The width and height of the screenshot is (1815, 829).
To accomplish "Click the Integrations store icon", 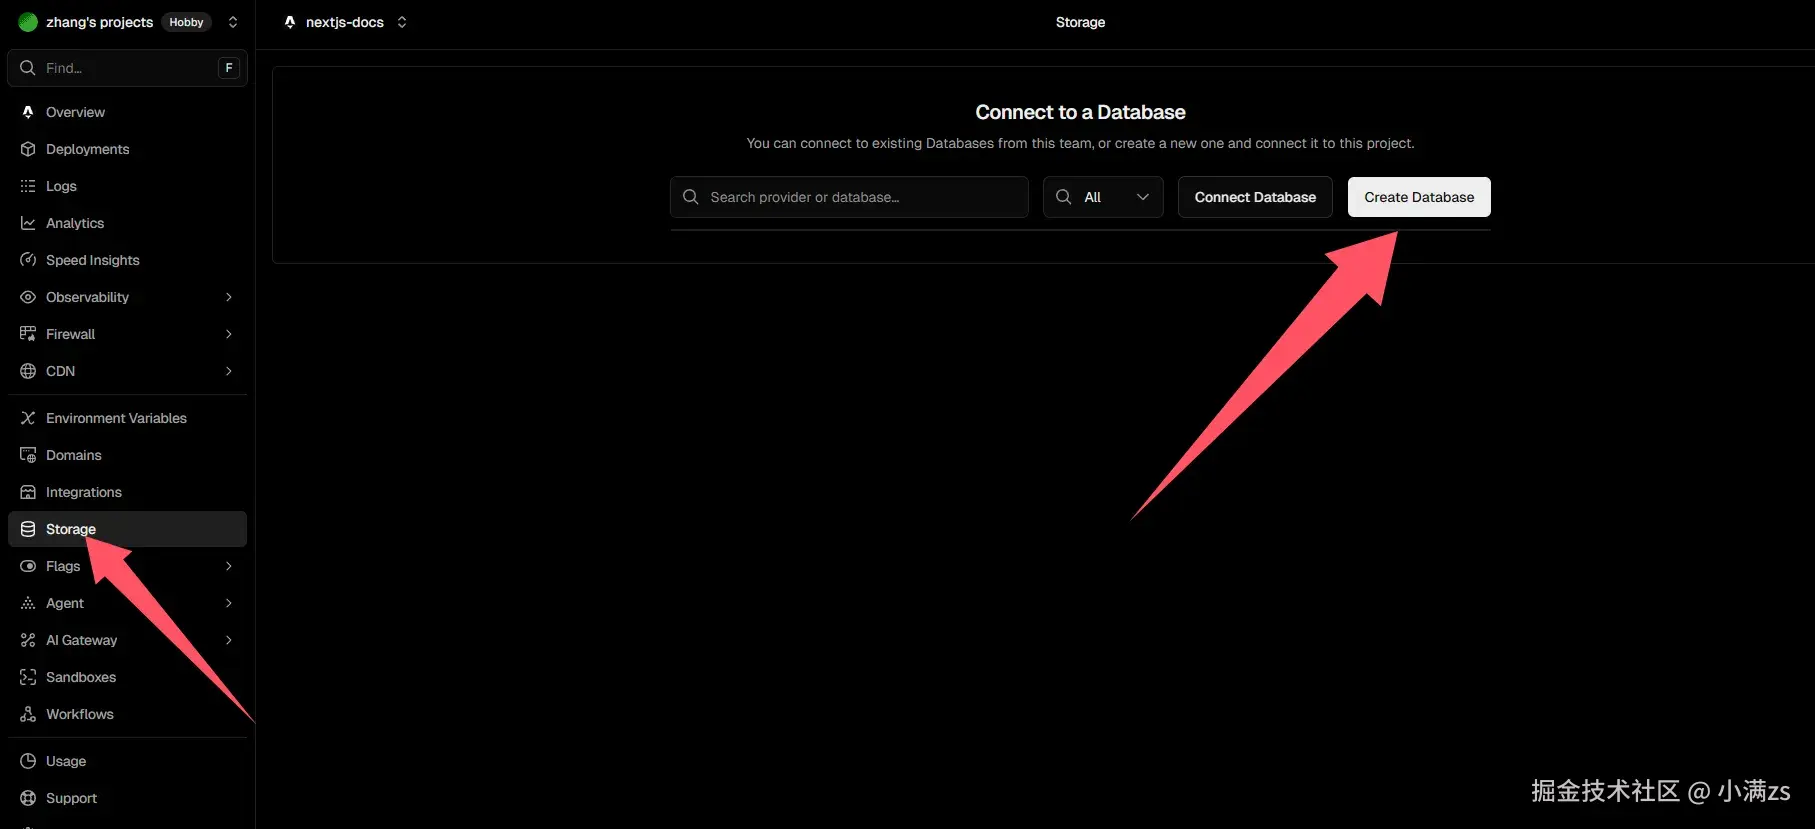I will [28, 492].
